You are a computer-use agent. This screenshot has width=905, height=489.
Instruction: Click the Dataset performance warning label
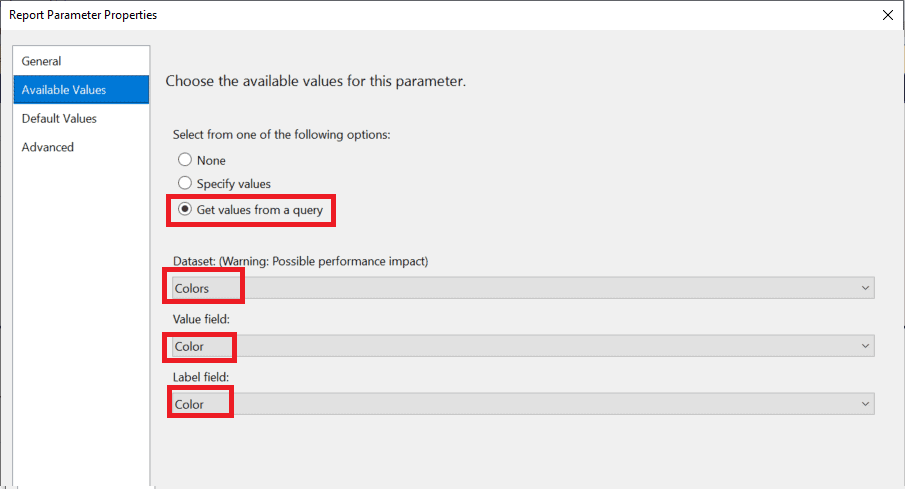tap(300, 261)
